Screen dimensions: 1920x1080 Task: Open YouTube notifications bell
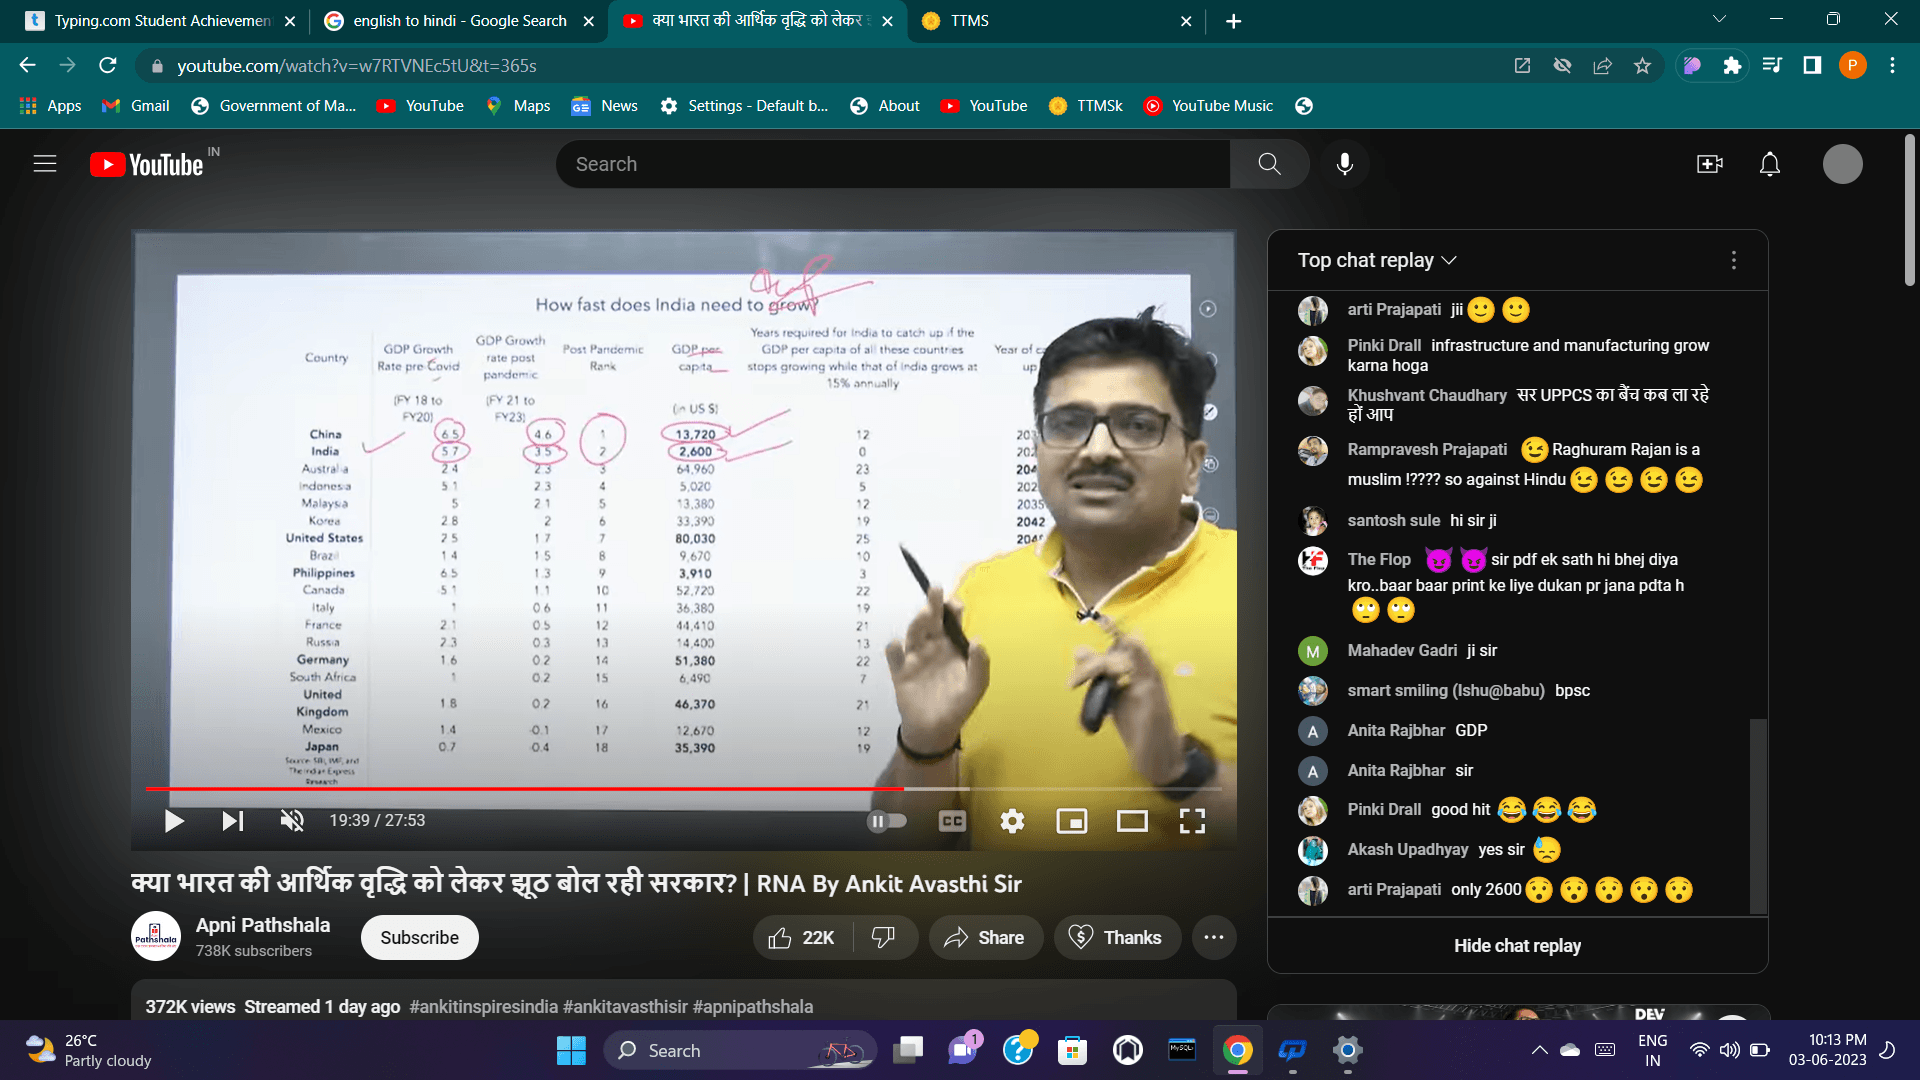click(1770, 164)
